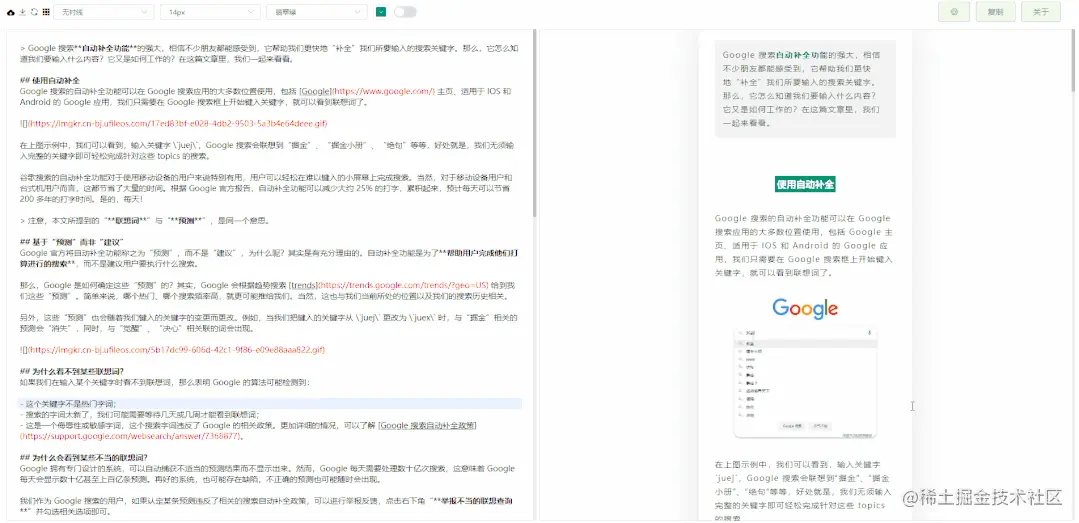Image resolution: width=1079 pixels, height=523 pixels.
Task: Click the editor line starting '- 搜索的字词太新了'
Action: [x=139, y=414]
